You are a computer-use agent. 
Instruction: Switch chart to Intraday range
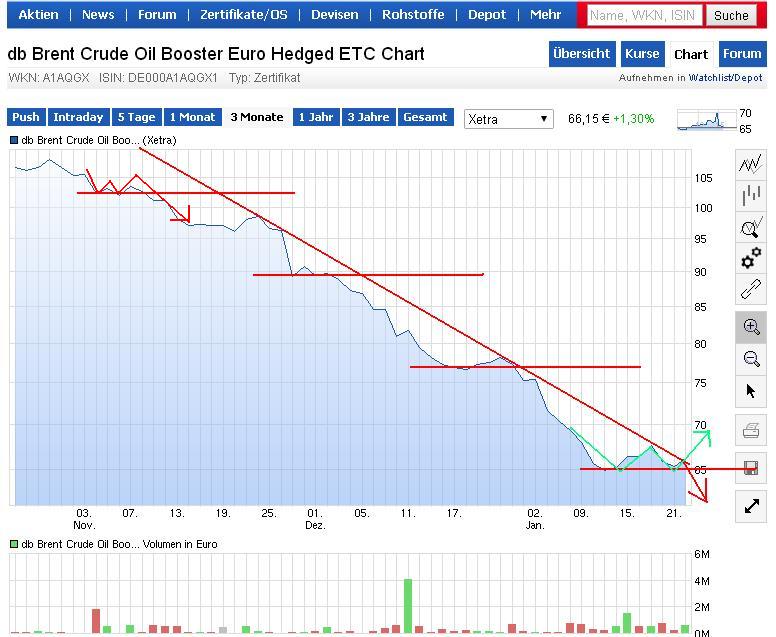point(78,117)
